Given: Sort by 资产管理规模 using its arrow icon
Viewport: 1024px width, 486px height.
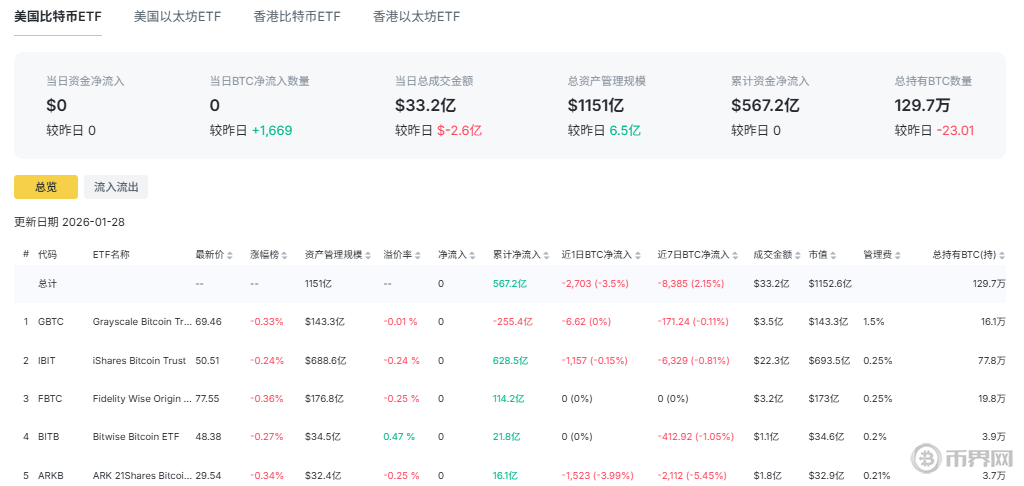Looking at the screenshot, I should pyautogui.click(x=370, y=255).
